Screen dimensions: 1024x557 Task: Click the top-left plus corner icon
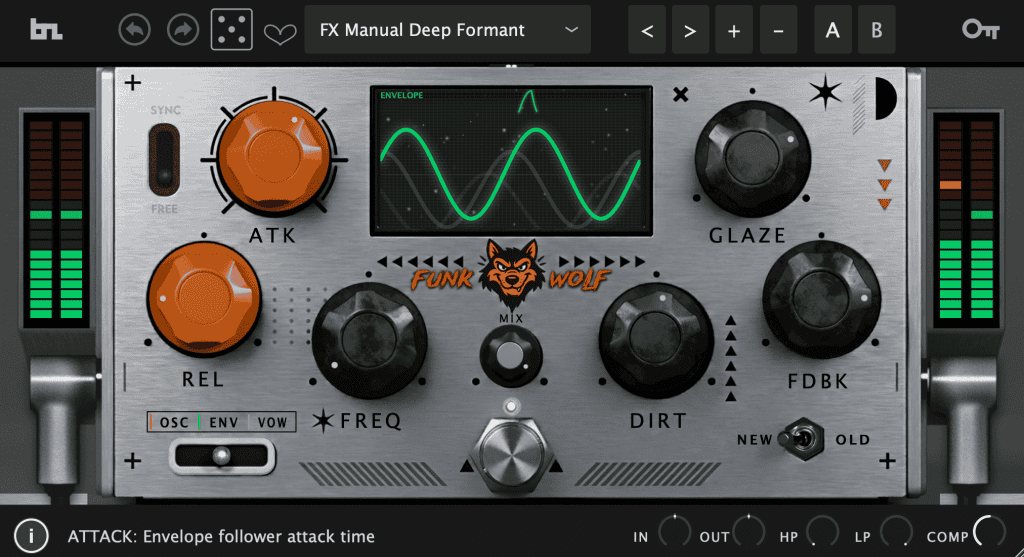[133, 83]
